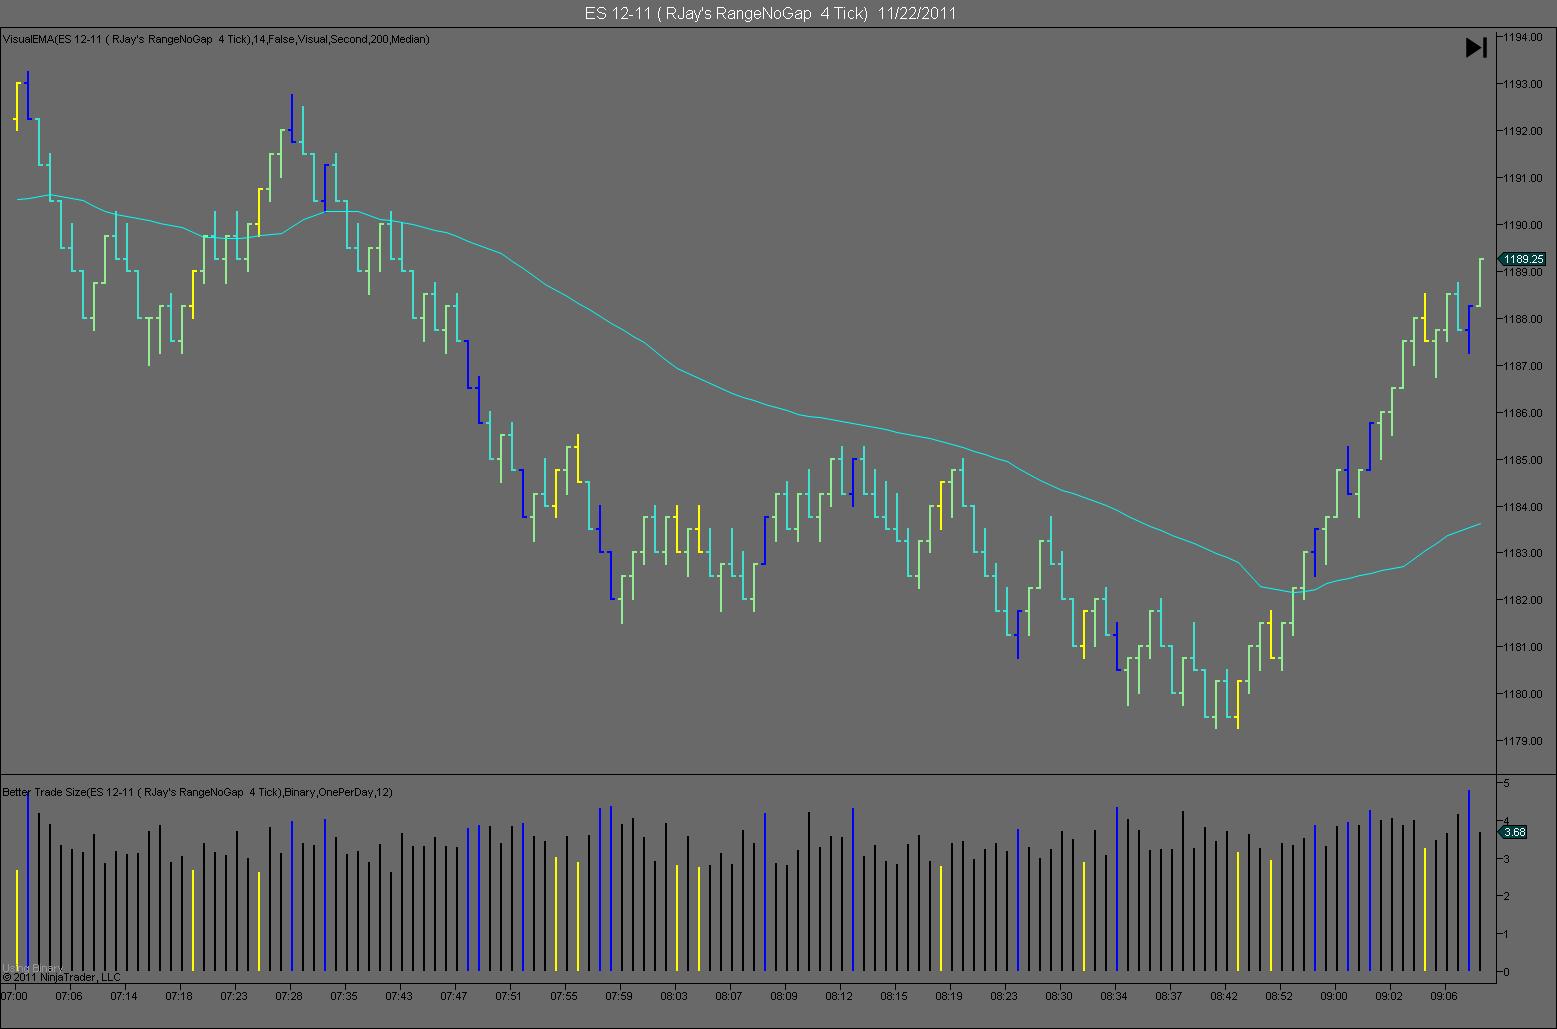The image size is (1557, 1029).
Task: Click the 09:00 time axis label
Action: 1334,996
